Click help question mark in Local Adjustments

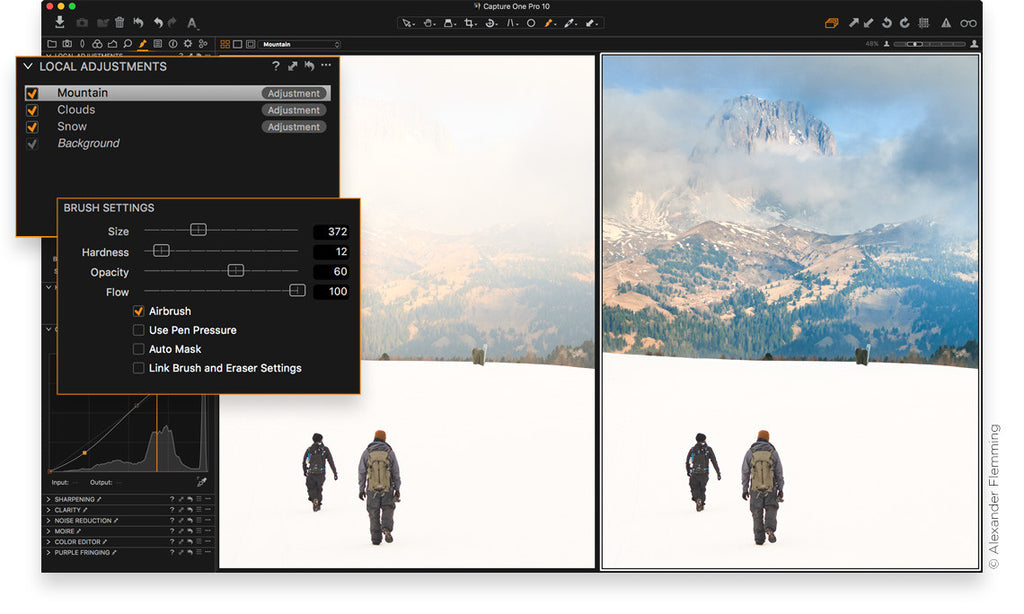coord(276,66)
